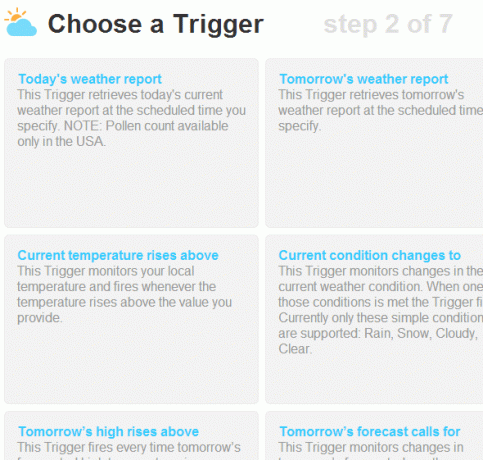This screenshot has width=483, height=460.
Task: Open "Tomorrow's weather report" trigger link
Action: tap(364, 79)
